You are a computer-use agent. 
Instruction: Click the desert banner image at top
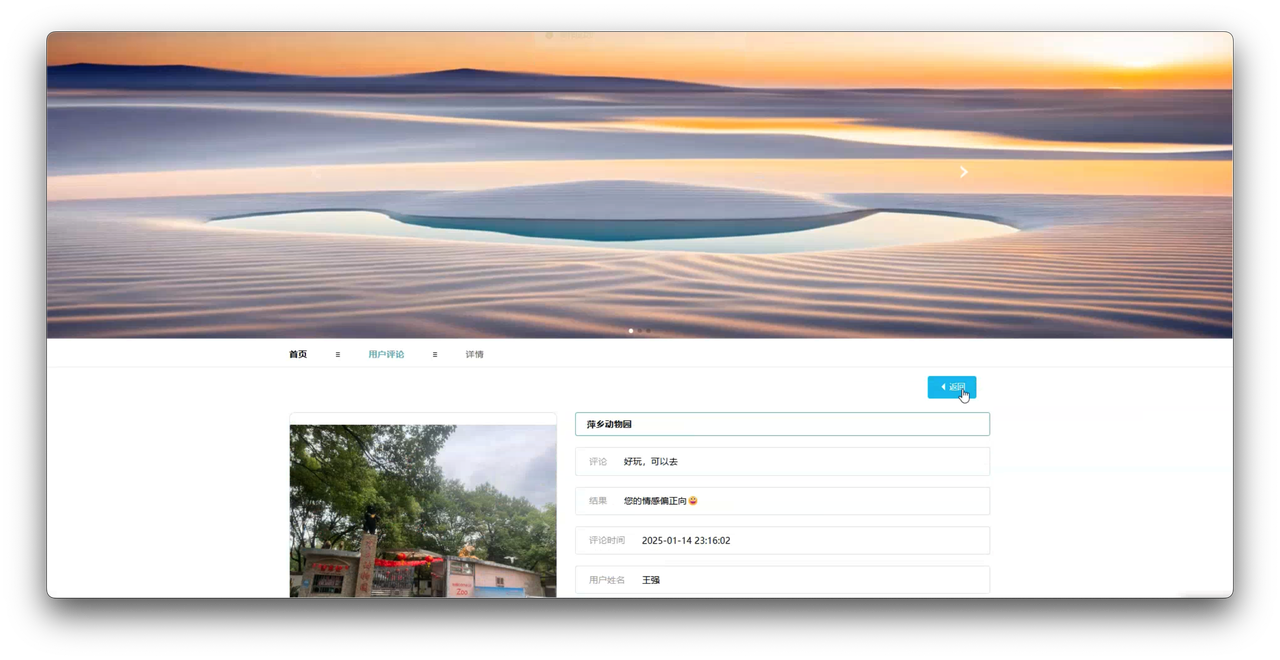pos(640,185)
